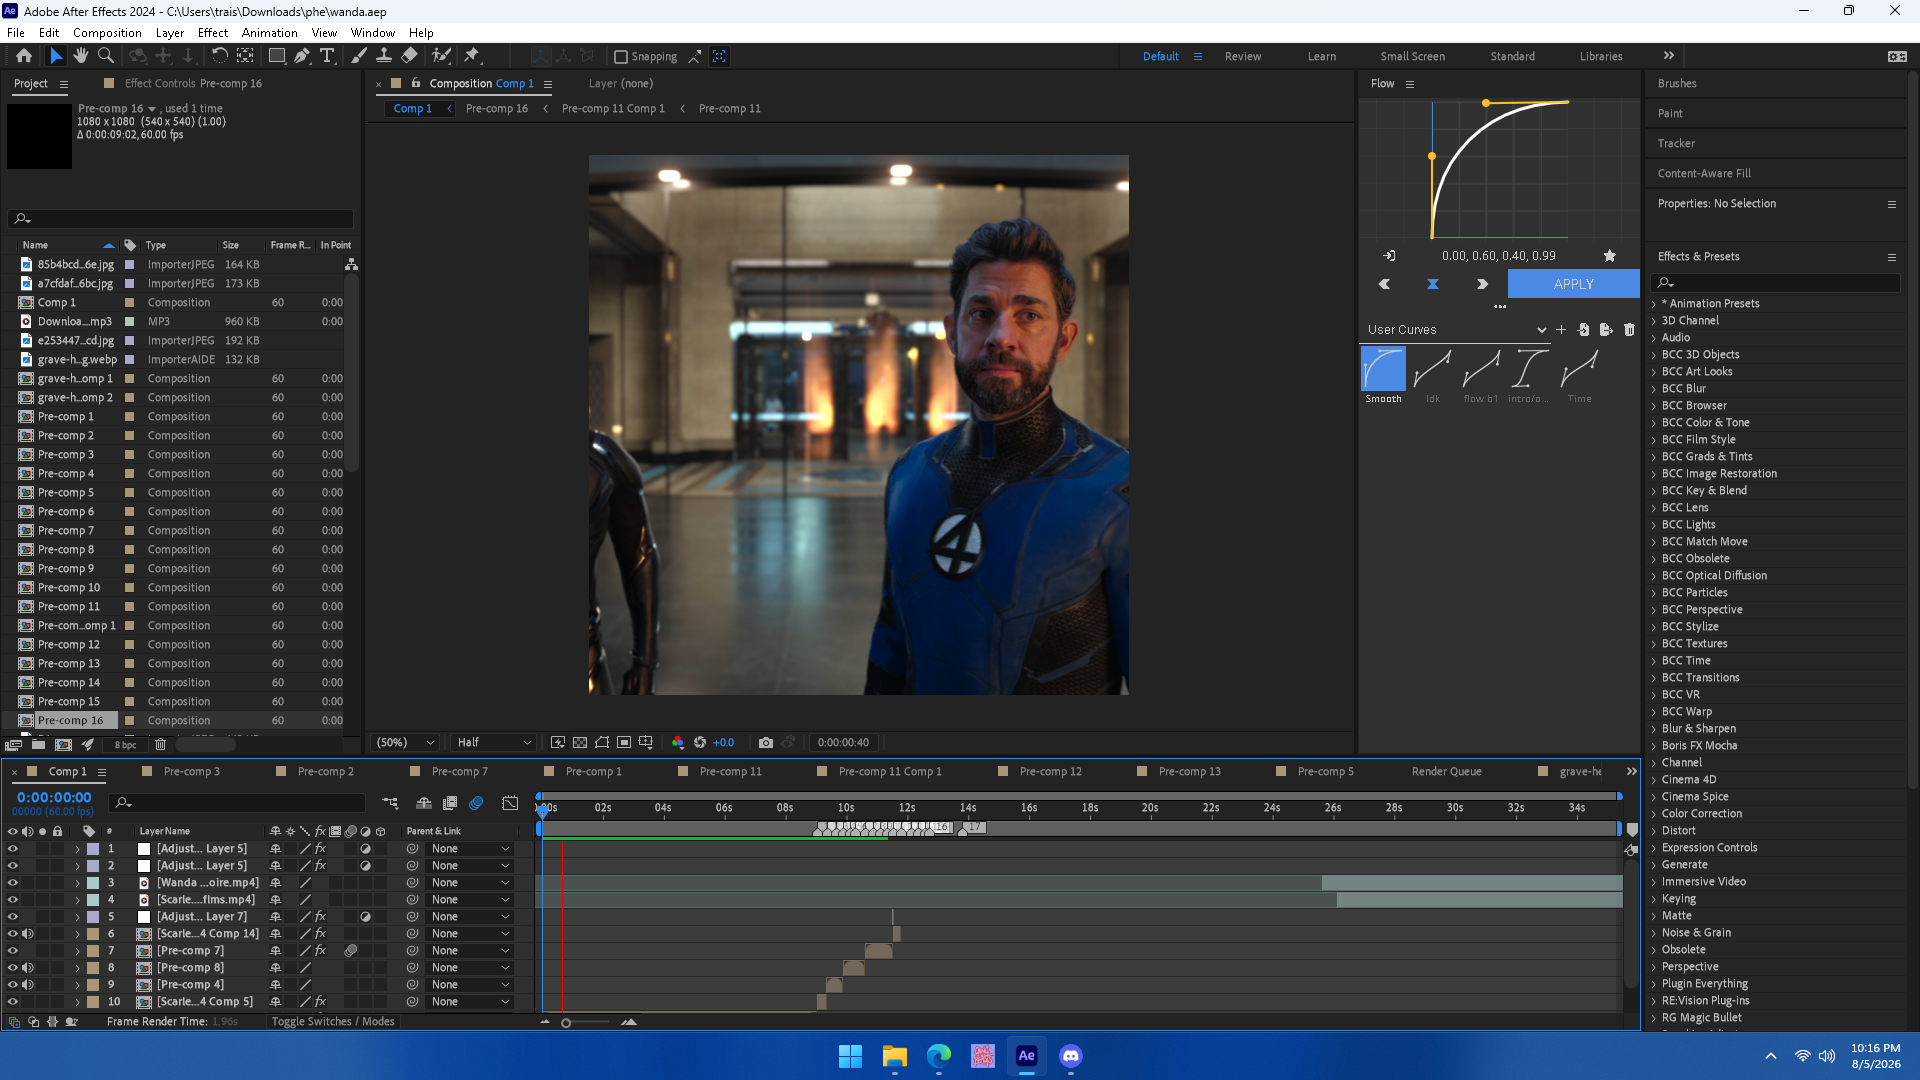Switch to the Review workspace
This screenshot has width=1920, height=1080.
(1243, 57)
